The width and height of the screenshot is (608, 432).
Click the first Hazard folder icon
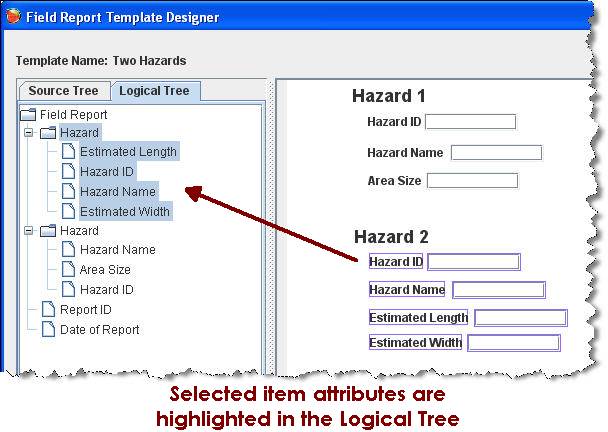pyautogui.click(x=48, y=133)
